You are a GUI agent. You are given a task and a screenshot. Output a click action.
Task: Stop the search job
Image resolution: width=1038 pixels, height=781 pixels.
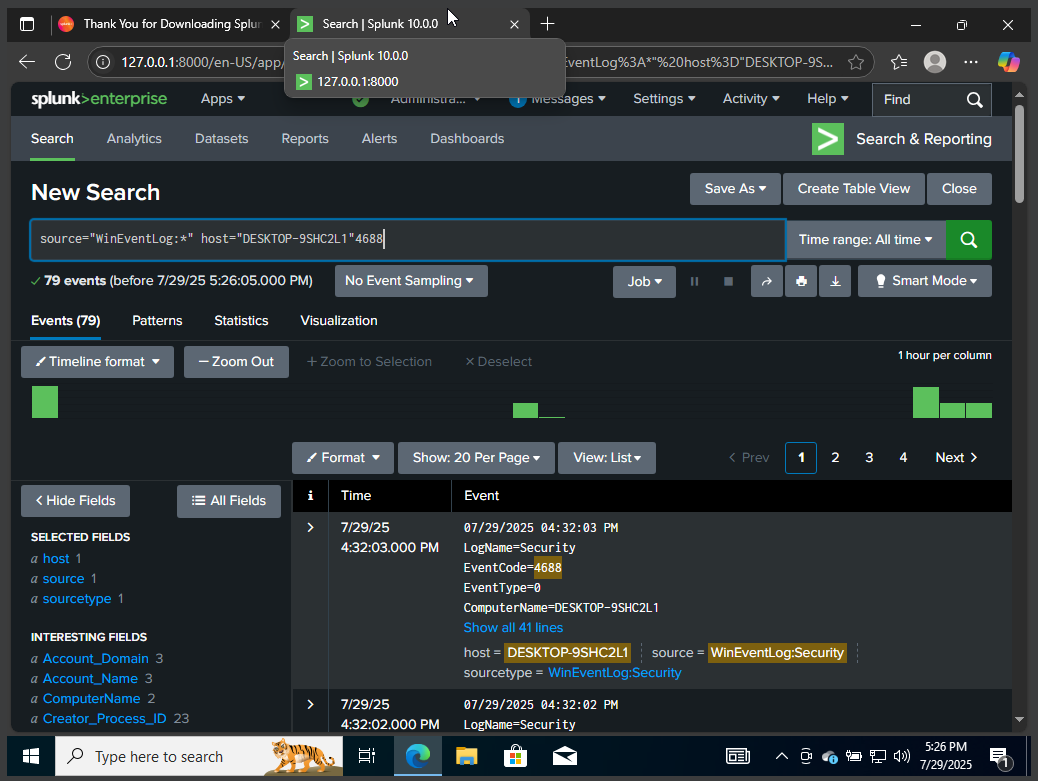(x=728, y=281)
